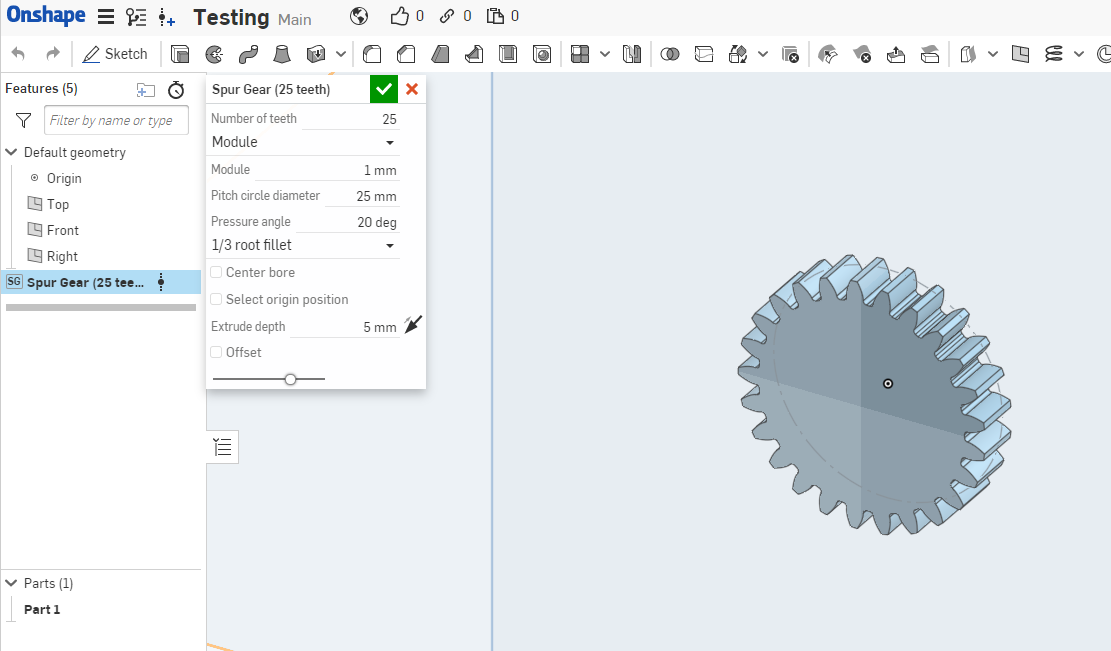Open the Onshape main hamburger menu
The image size is (1111, 651).
click(106, 17)
